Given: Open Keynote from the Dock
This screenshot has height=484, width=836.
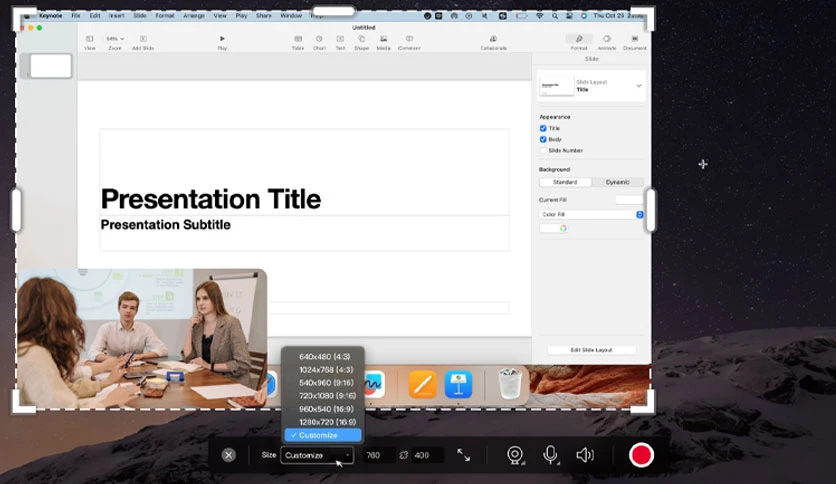Looking at the screenshot, I should click(x=458, y=384).
